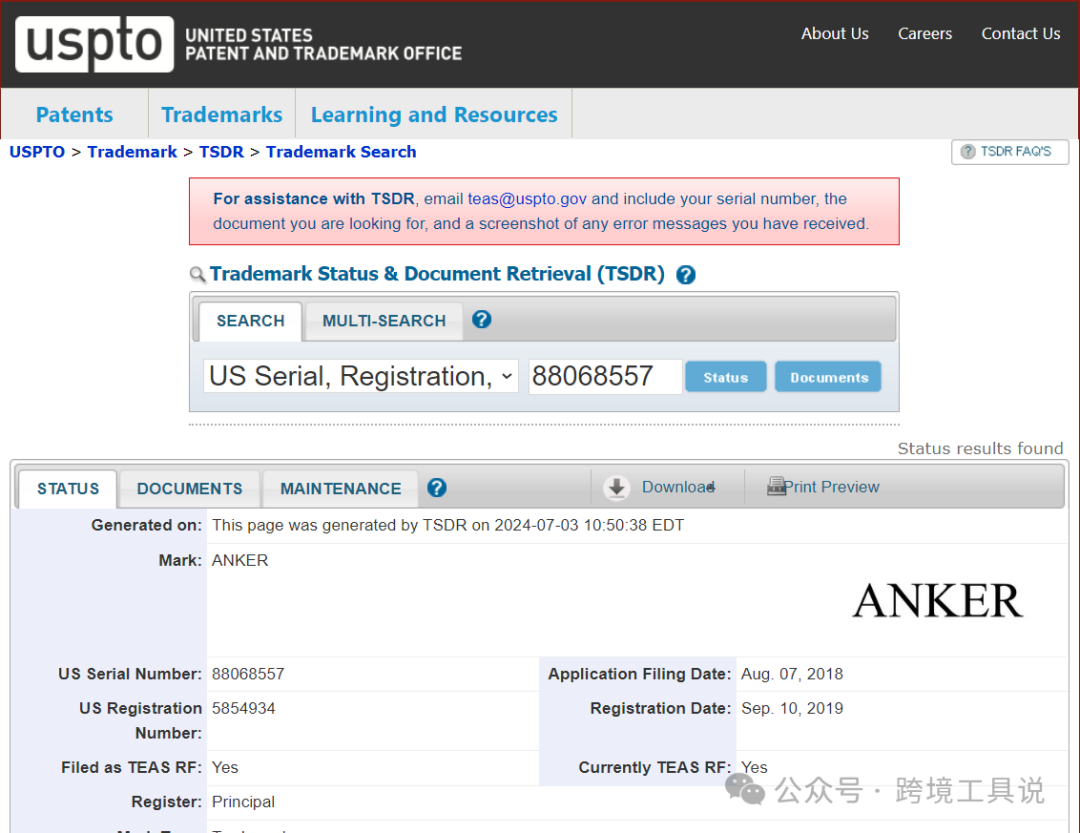Click the Trademark Status & Document Retrieval heading
Image resolution: width=1080 pixels, height=833 pixels.
[437, 274]
